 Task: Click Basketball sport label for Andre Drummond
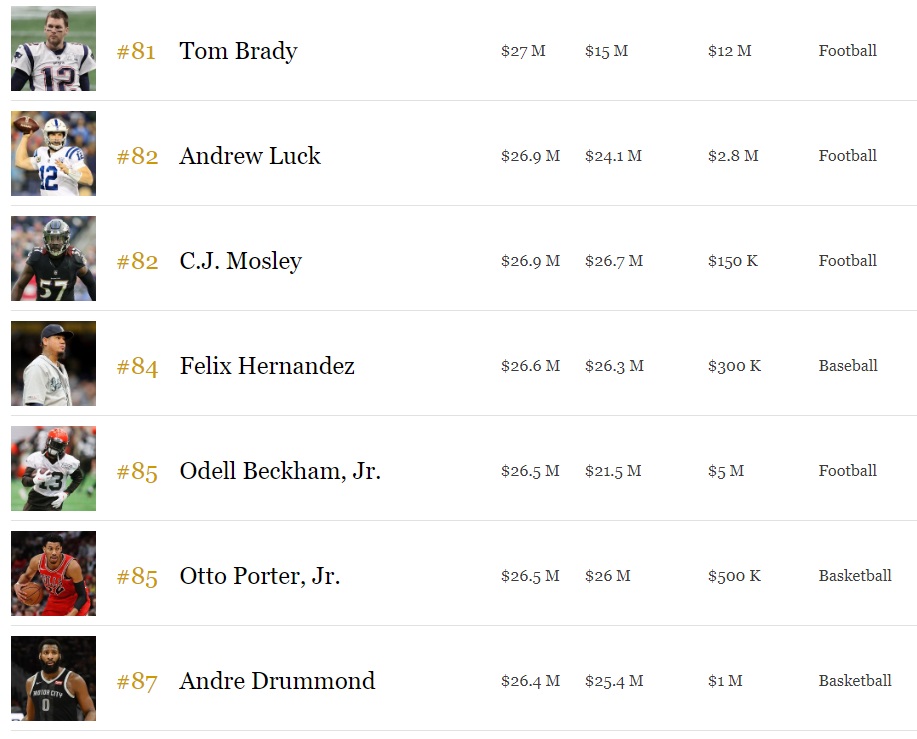click(855, 681)
